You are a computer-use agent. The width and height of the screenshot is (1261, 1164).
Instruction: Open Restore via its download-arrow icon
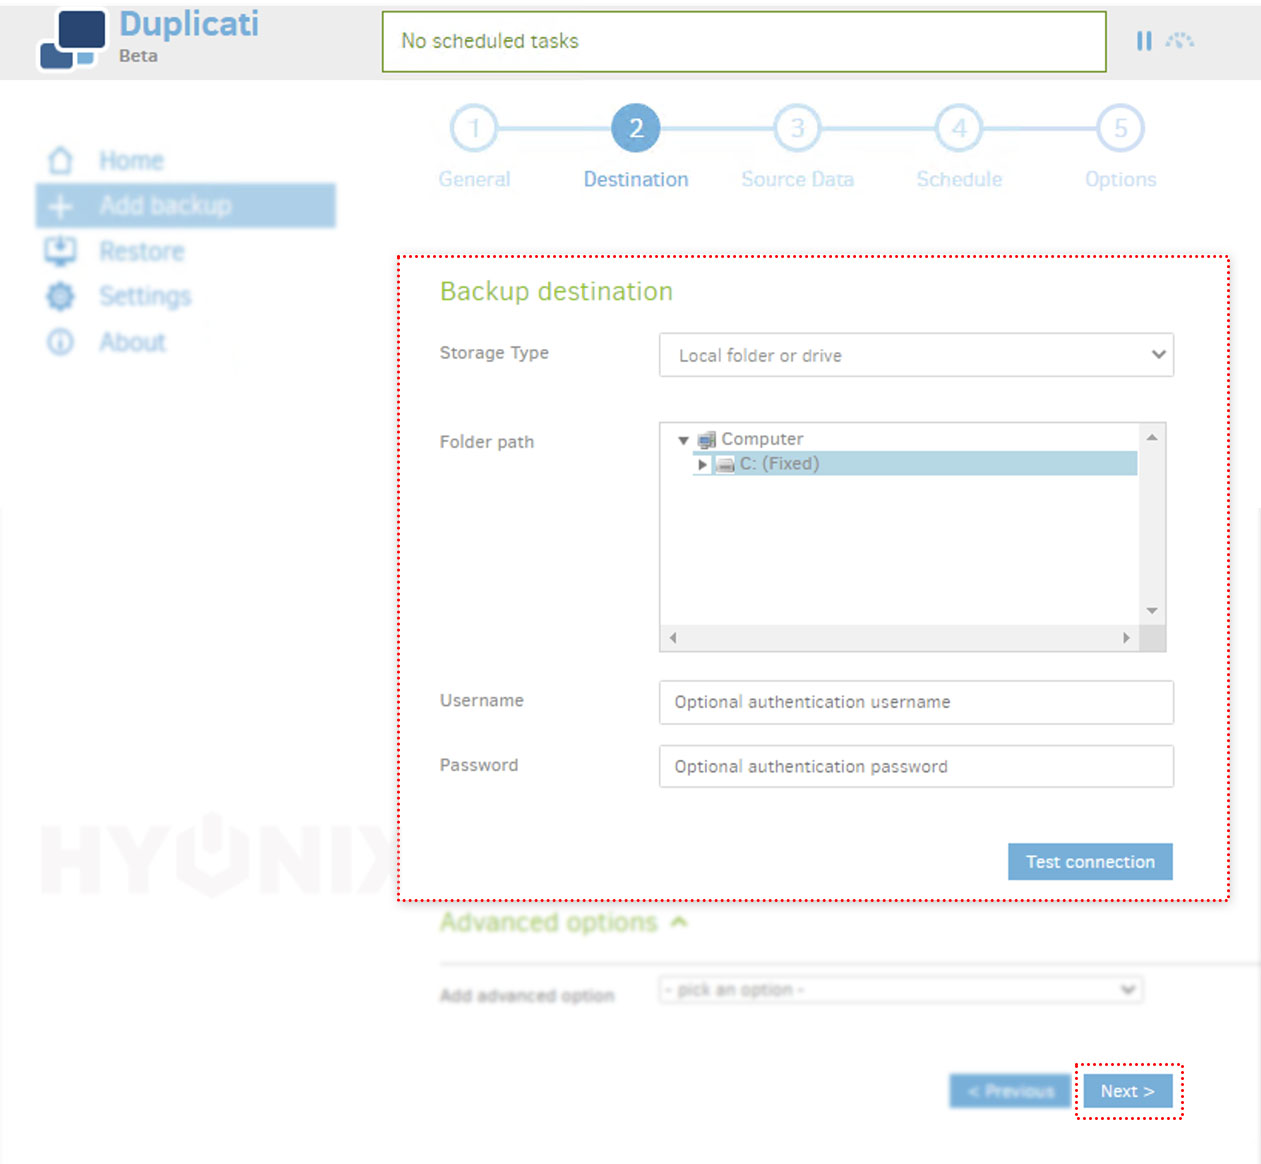pos(61,251)
